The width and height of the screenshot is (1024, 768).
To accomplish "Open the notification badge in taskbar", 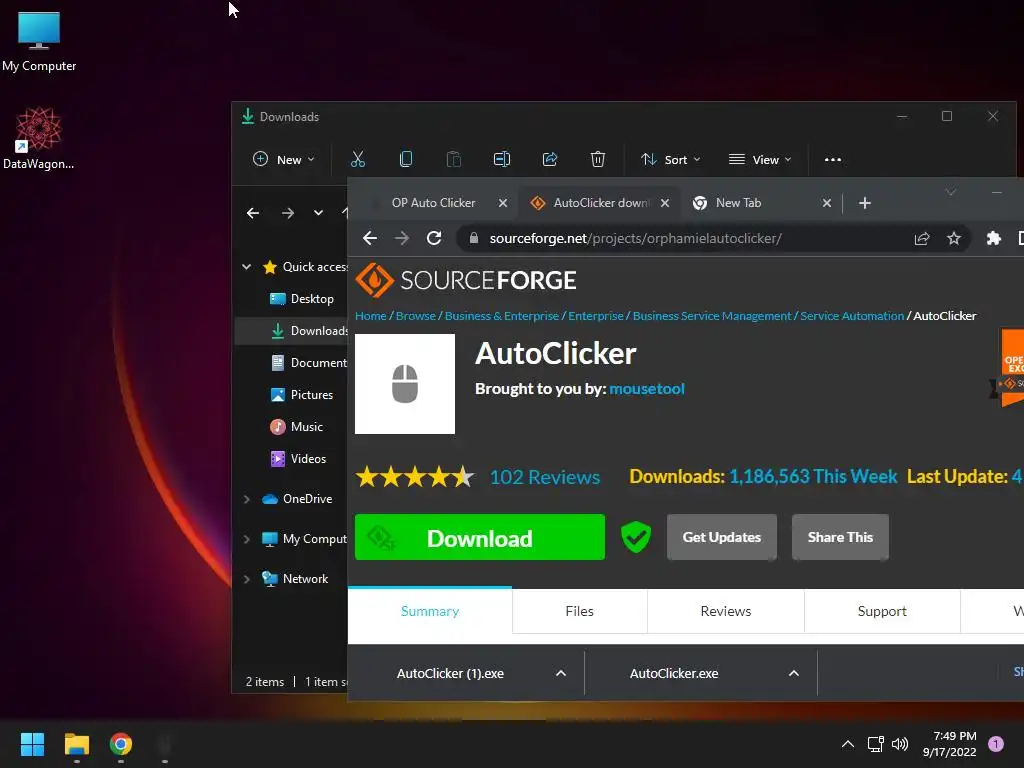I will coord(995,744).
